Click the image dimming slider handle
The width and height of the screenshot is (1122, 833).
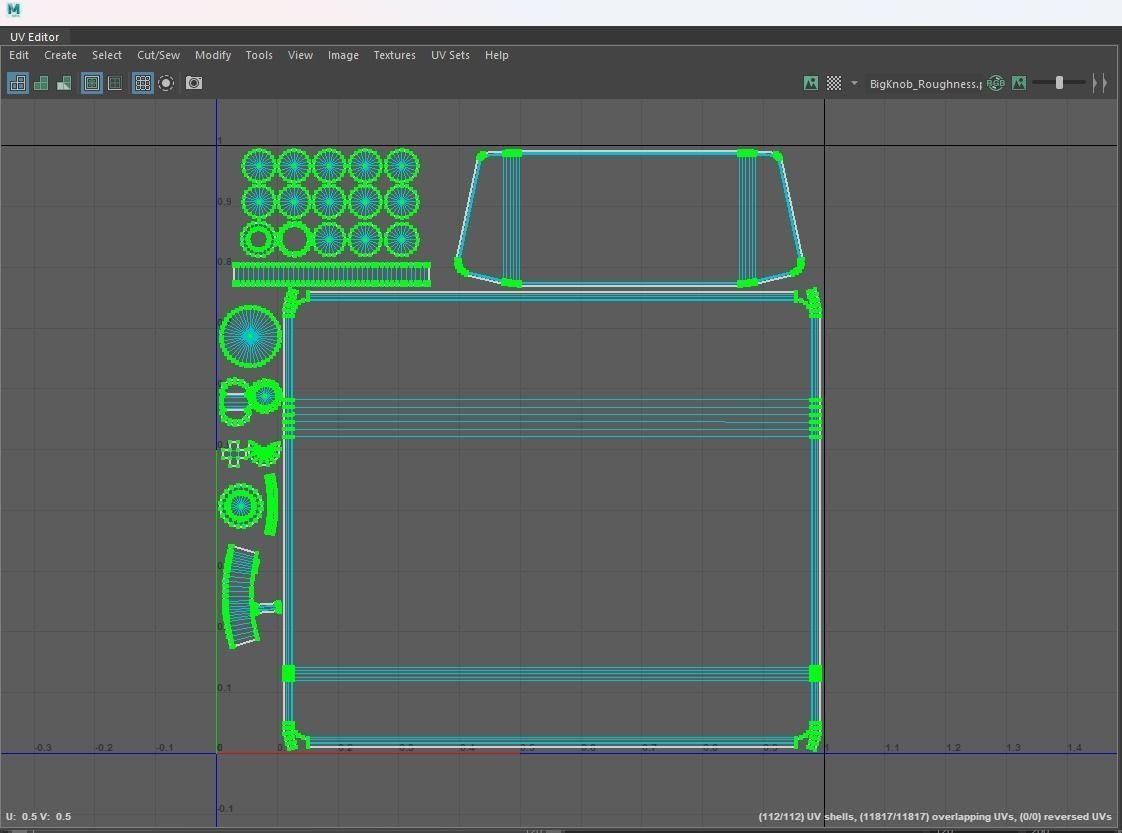coord(1059,83)
